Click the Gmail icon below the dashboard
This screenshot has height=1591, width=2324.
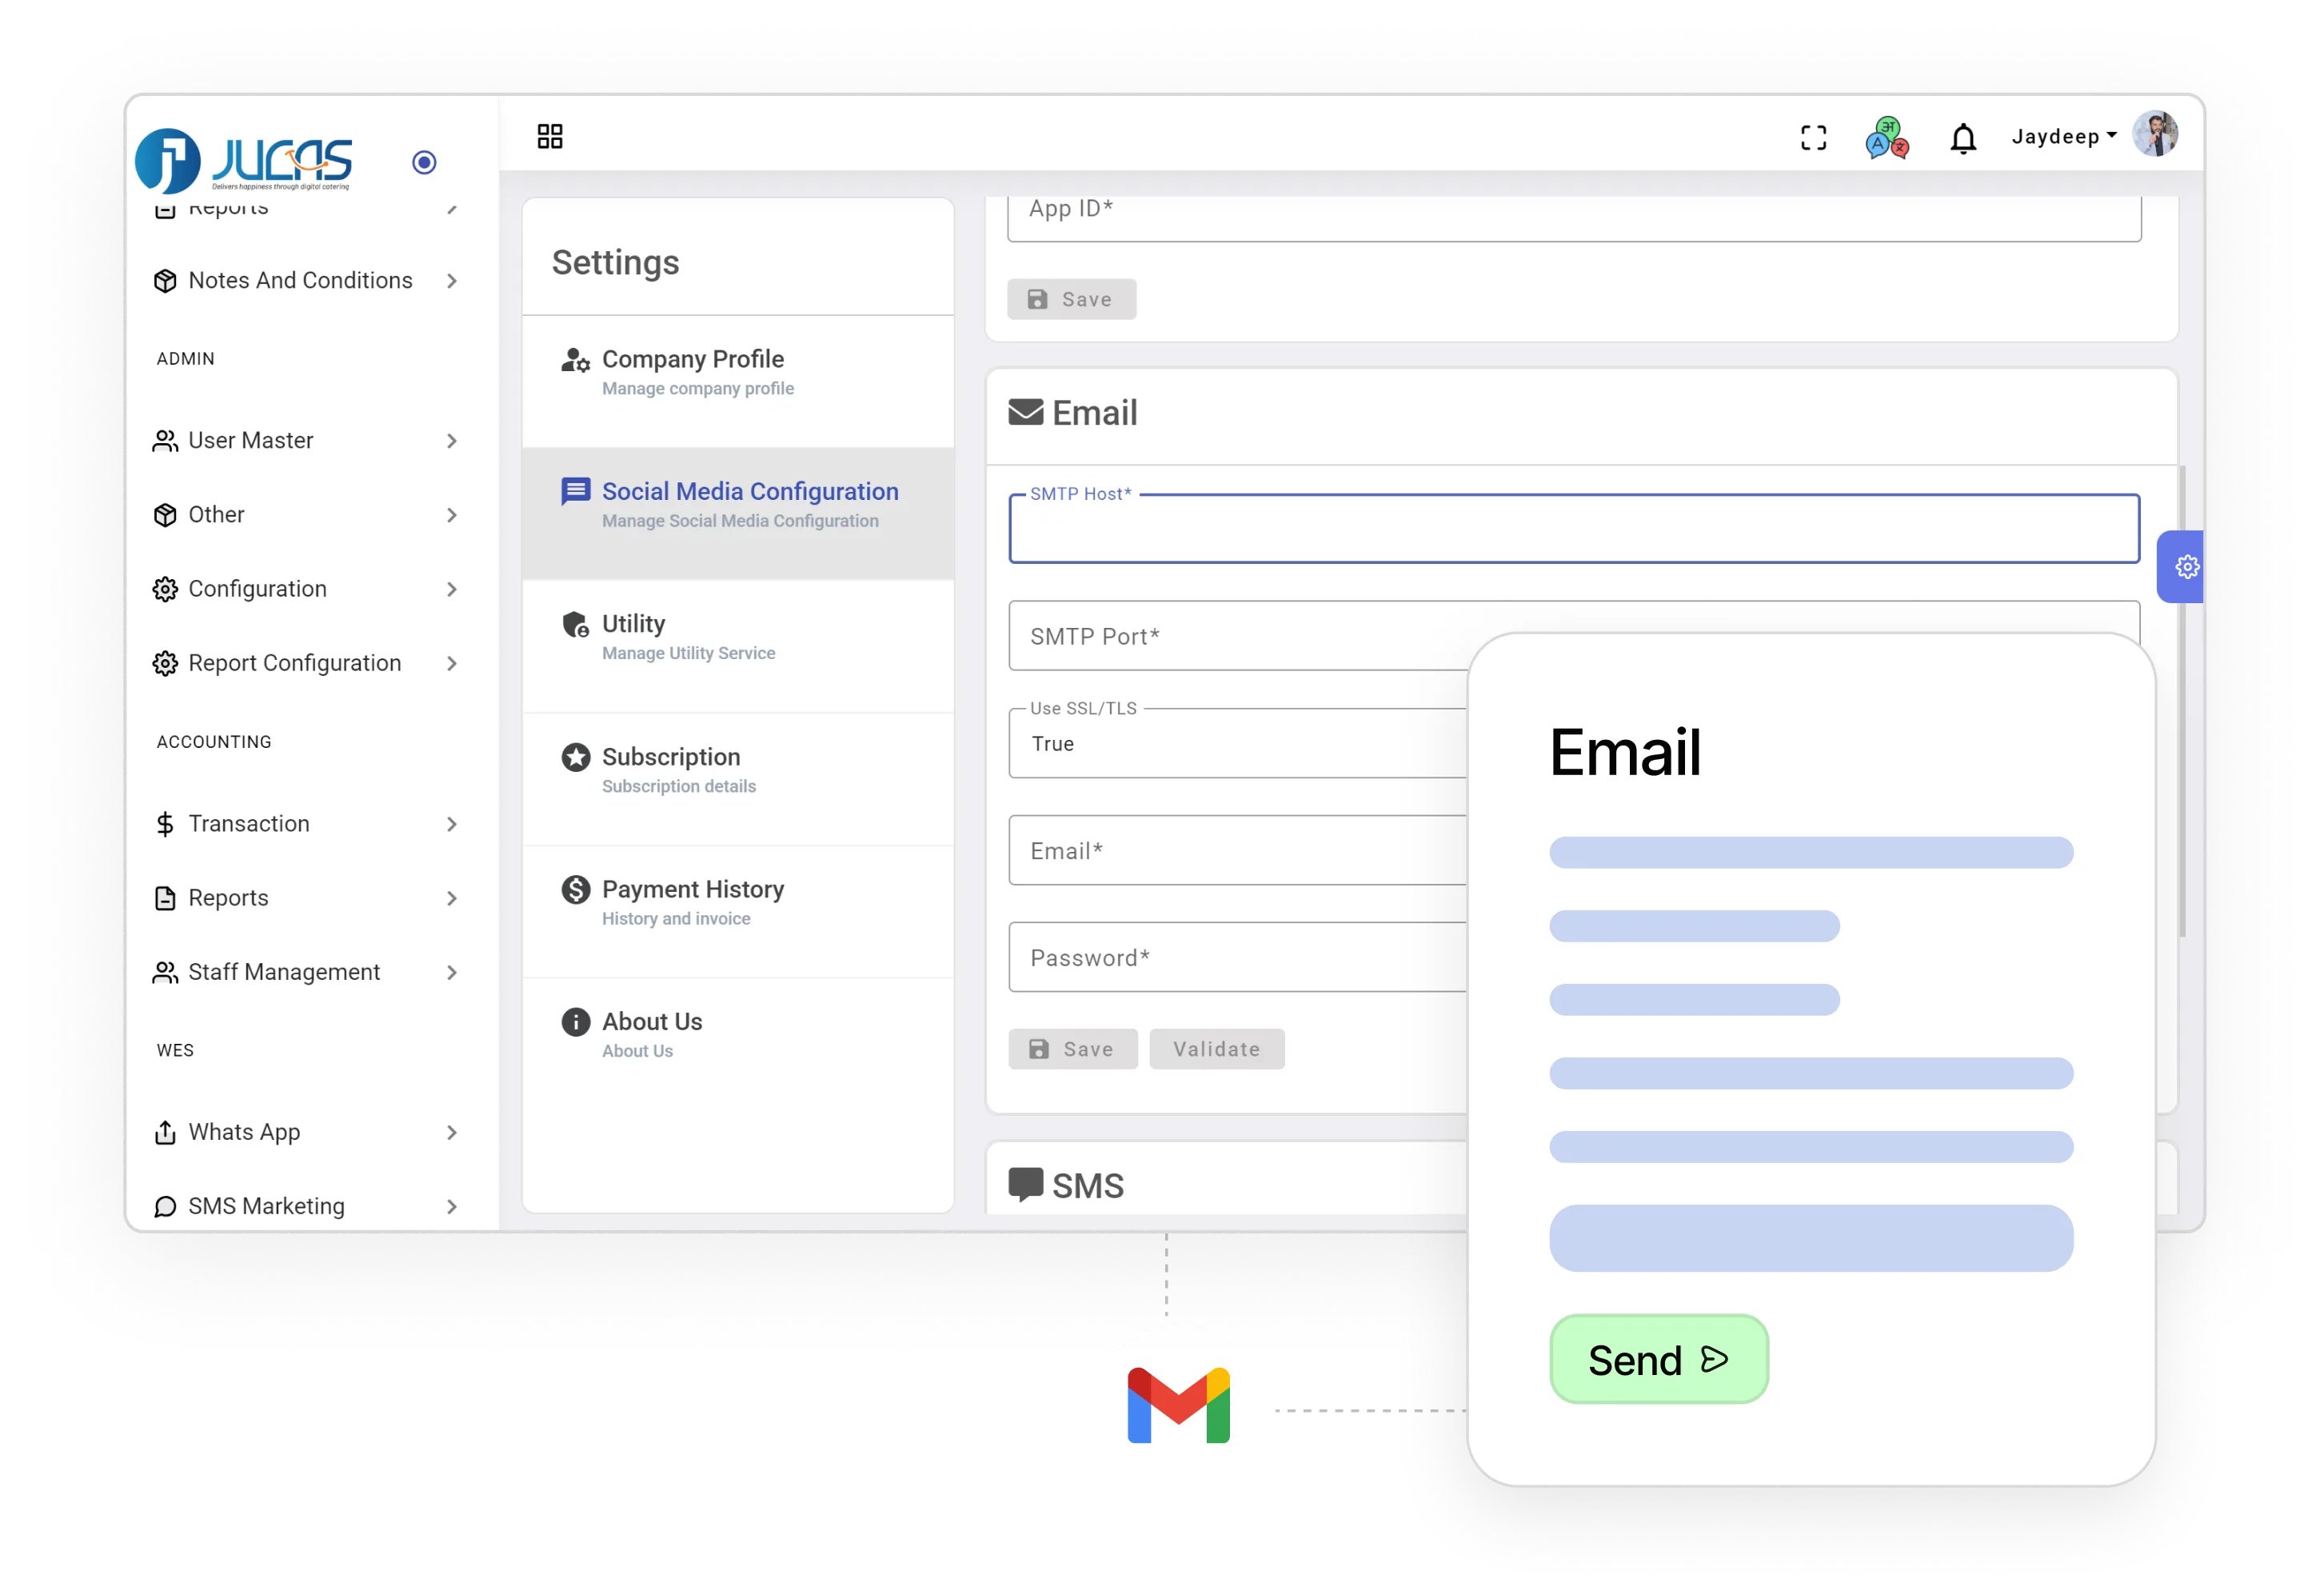[1180, 1404]
